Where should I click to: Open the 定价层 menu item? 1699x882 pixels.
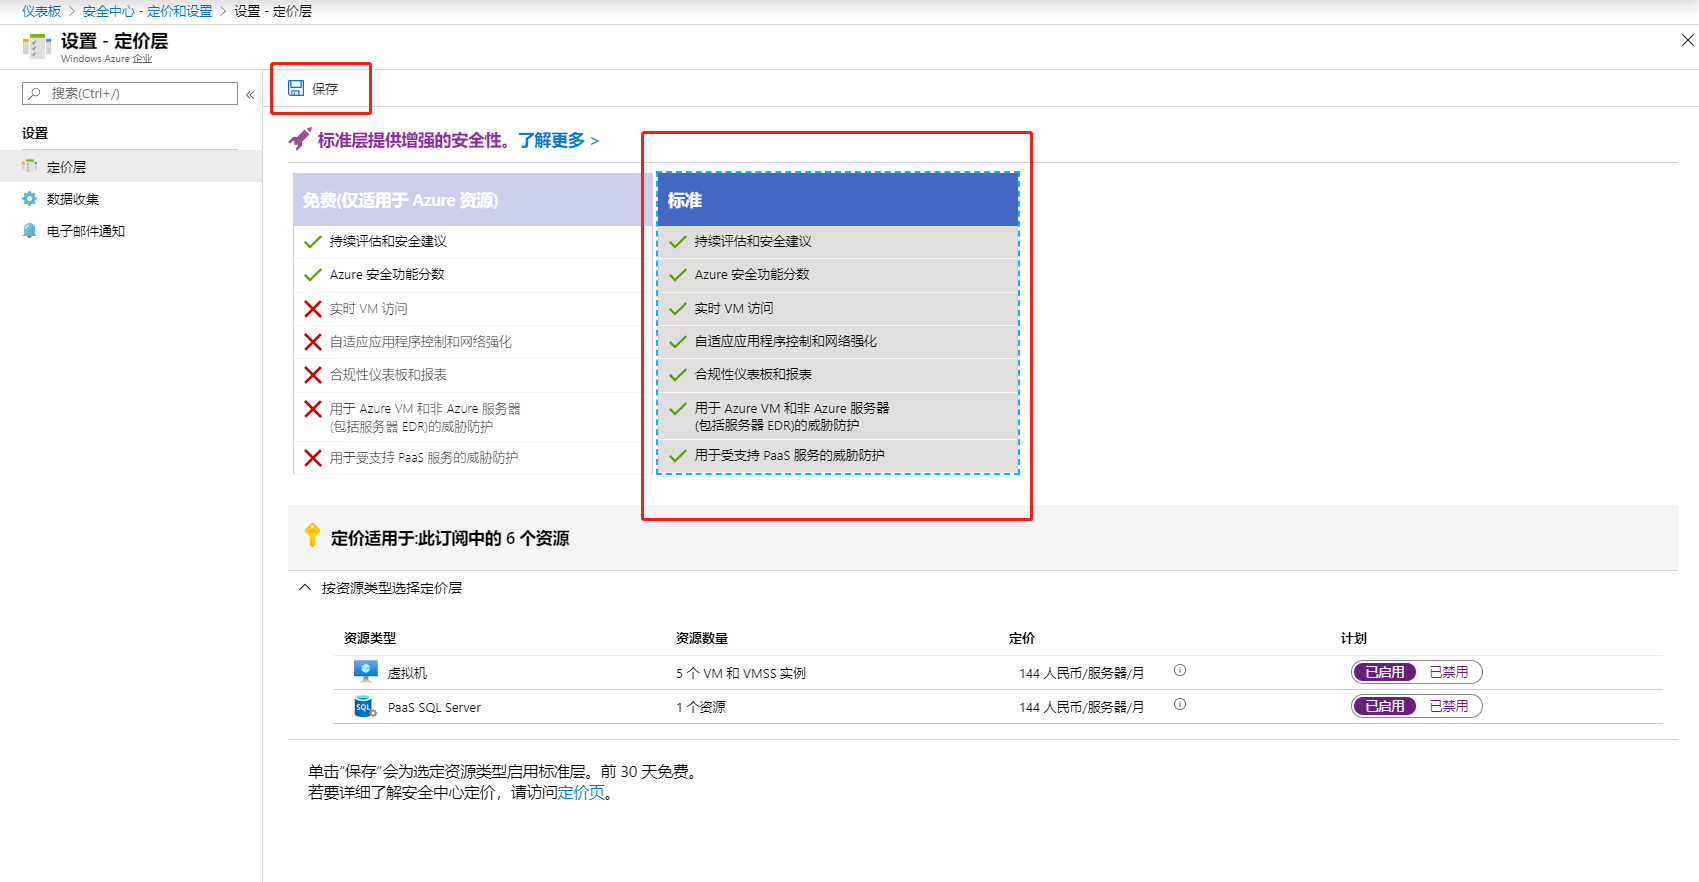(x=131, y=166)
